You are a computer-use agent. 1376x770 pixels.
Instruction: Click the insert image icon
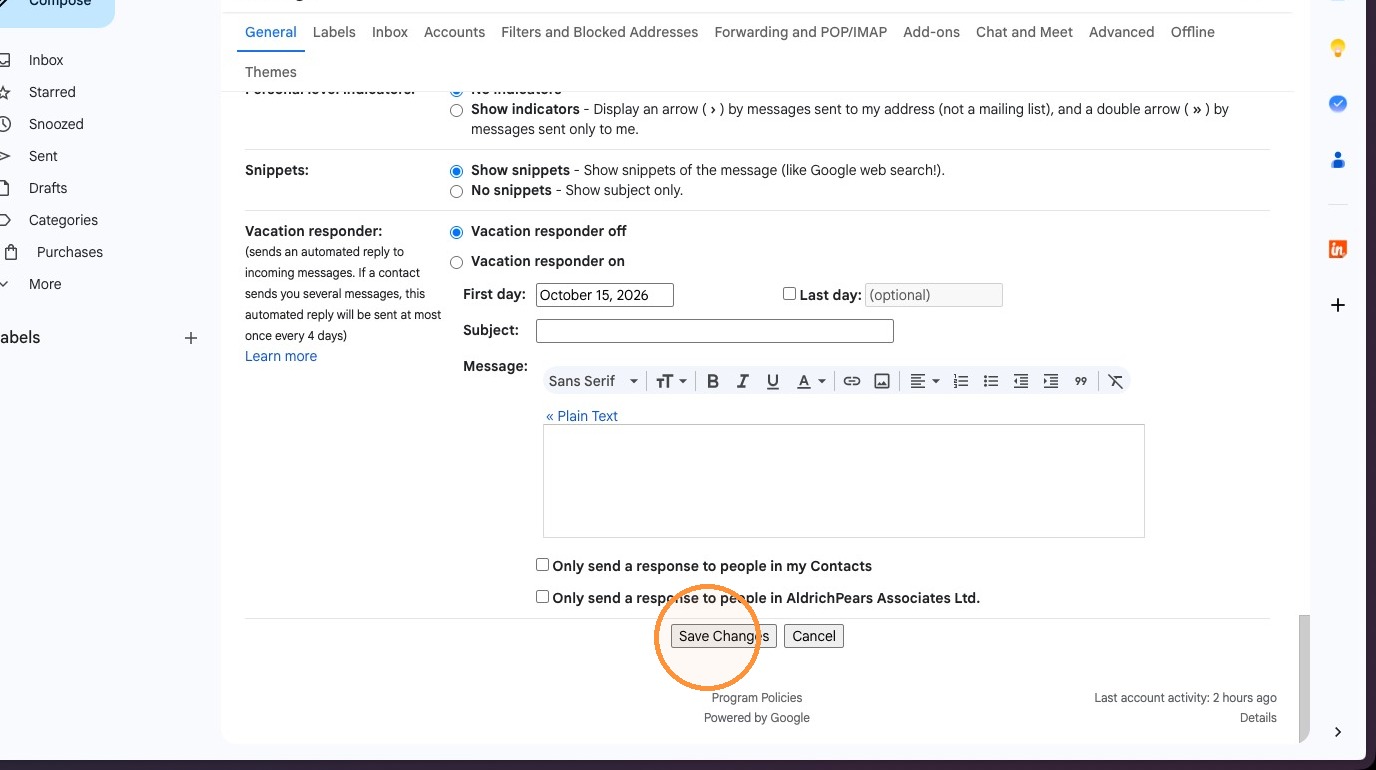tap(882, 381)
